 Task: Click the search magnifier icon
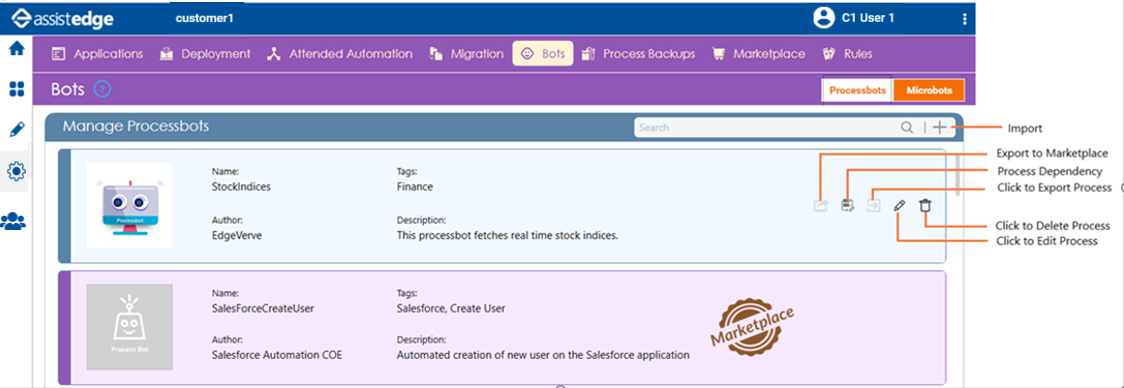pyautogui.click(x=907, y=128)
